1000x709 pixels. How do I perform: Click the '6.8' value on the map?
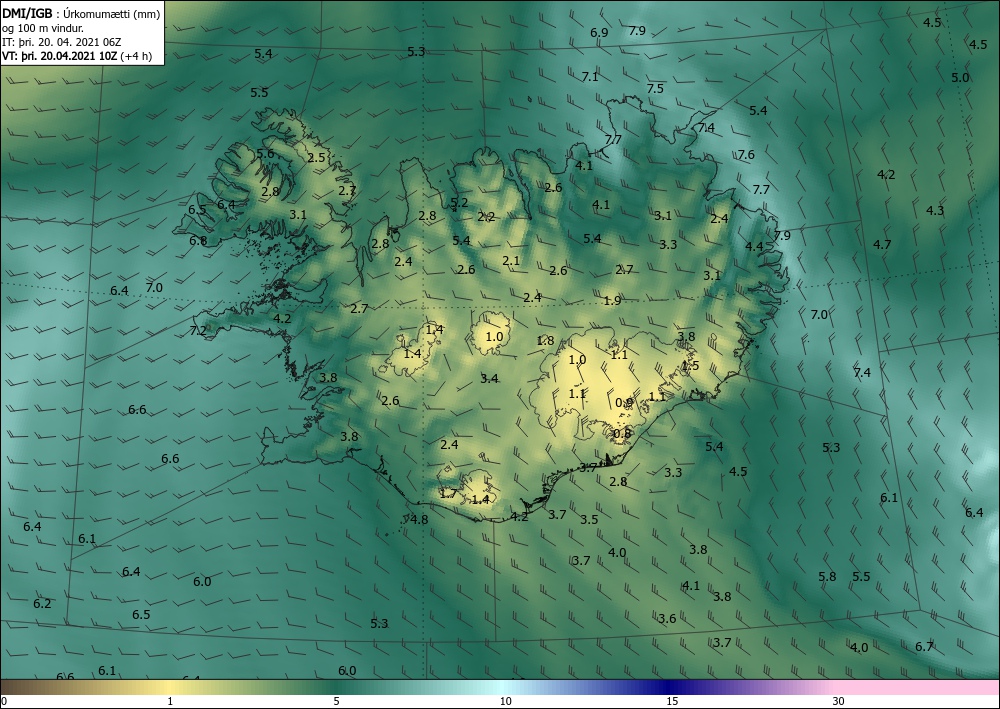coord(198,240)
